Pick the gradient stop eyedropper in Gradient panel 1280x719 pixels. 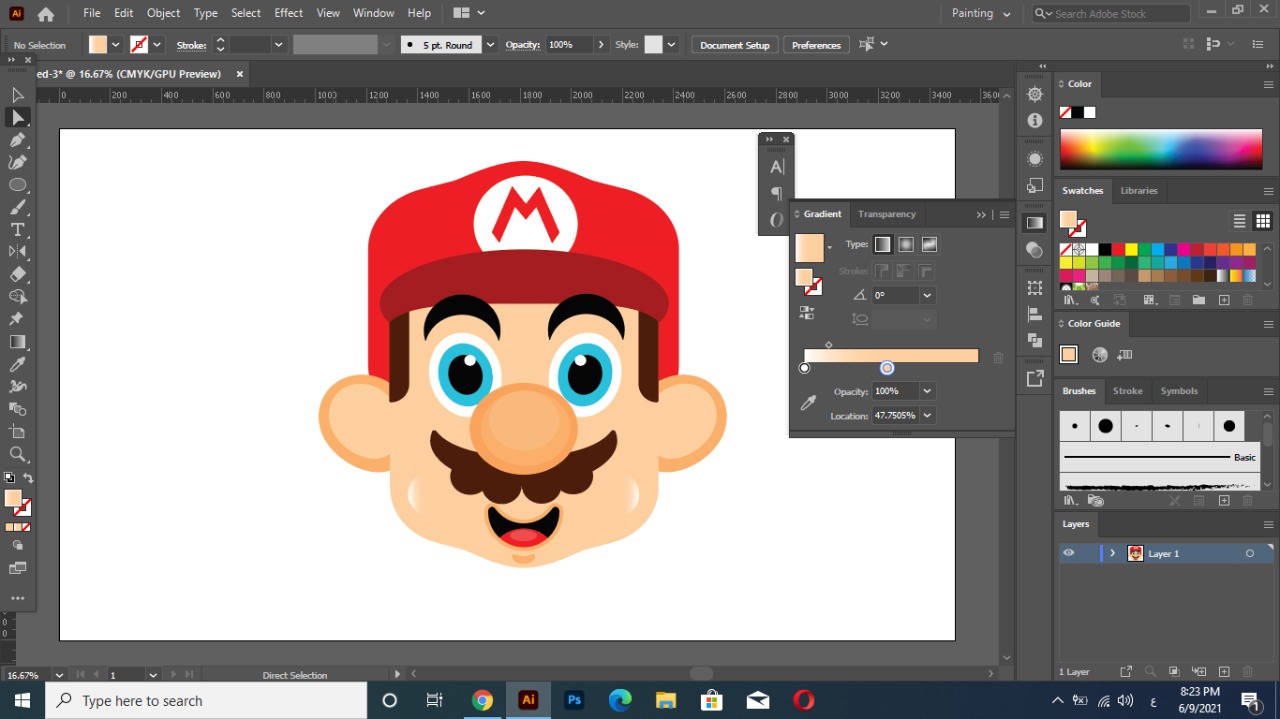[x=808, y=402]
